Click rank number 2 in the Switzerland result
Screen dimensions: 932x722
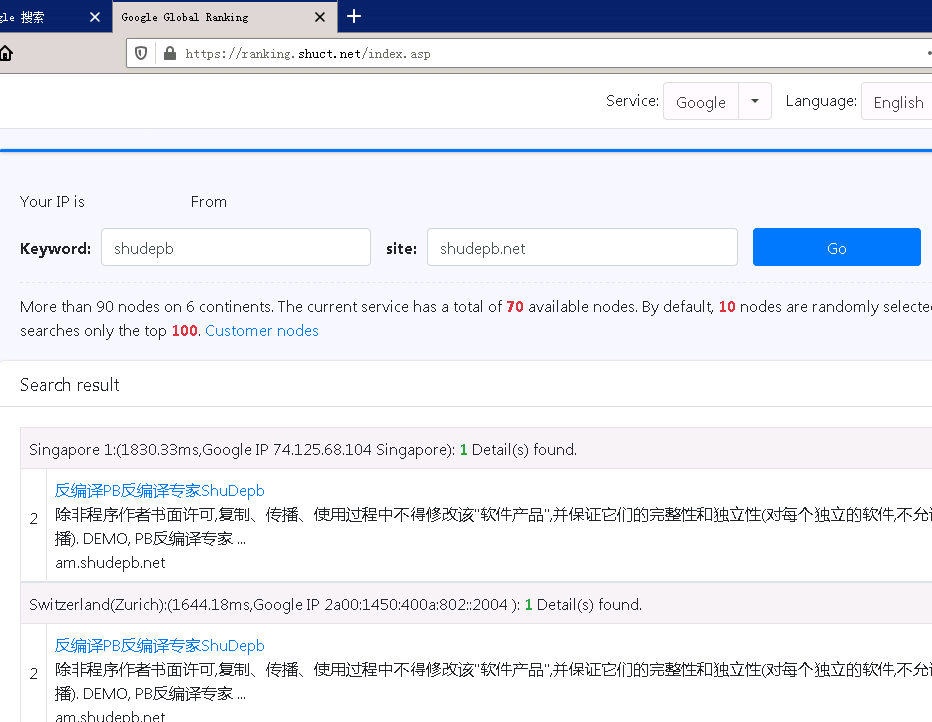34,673
